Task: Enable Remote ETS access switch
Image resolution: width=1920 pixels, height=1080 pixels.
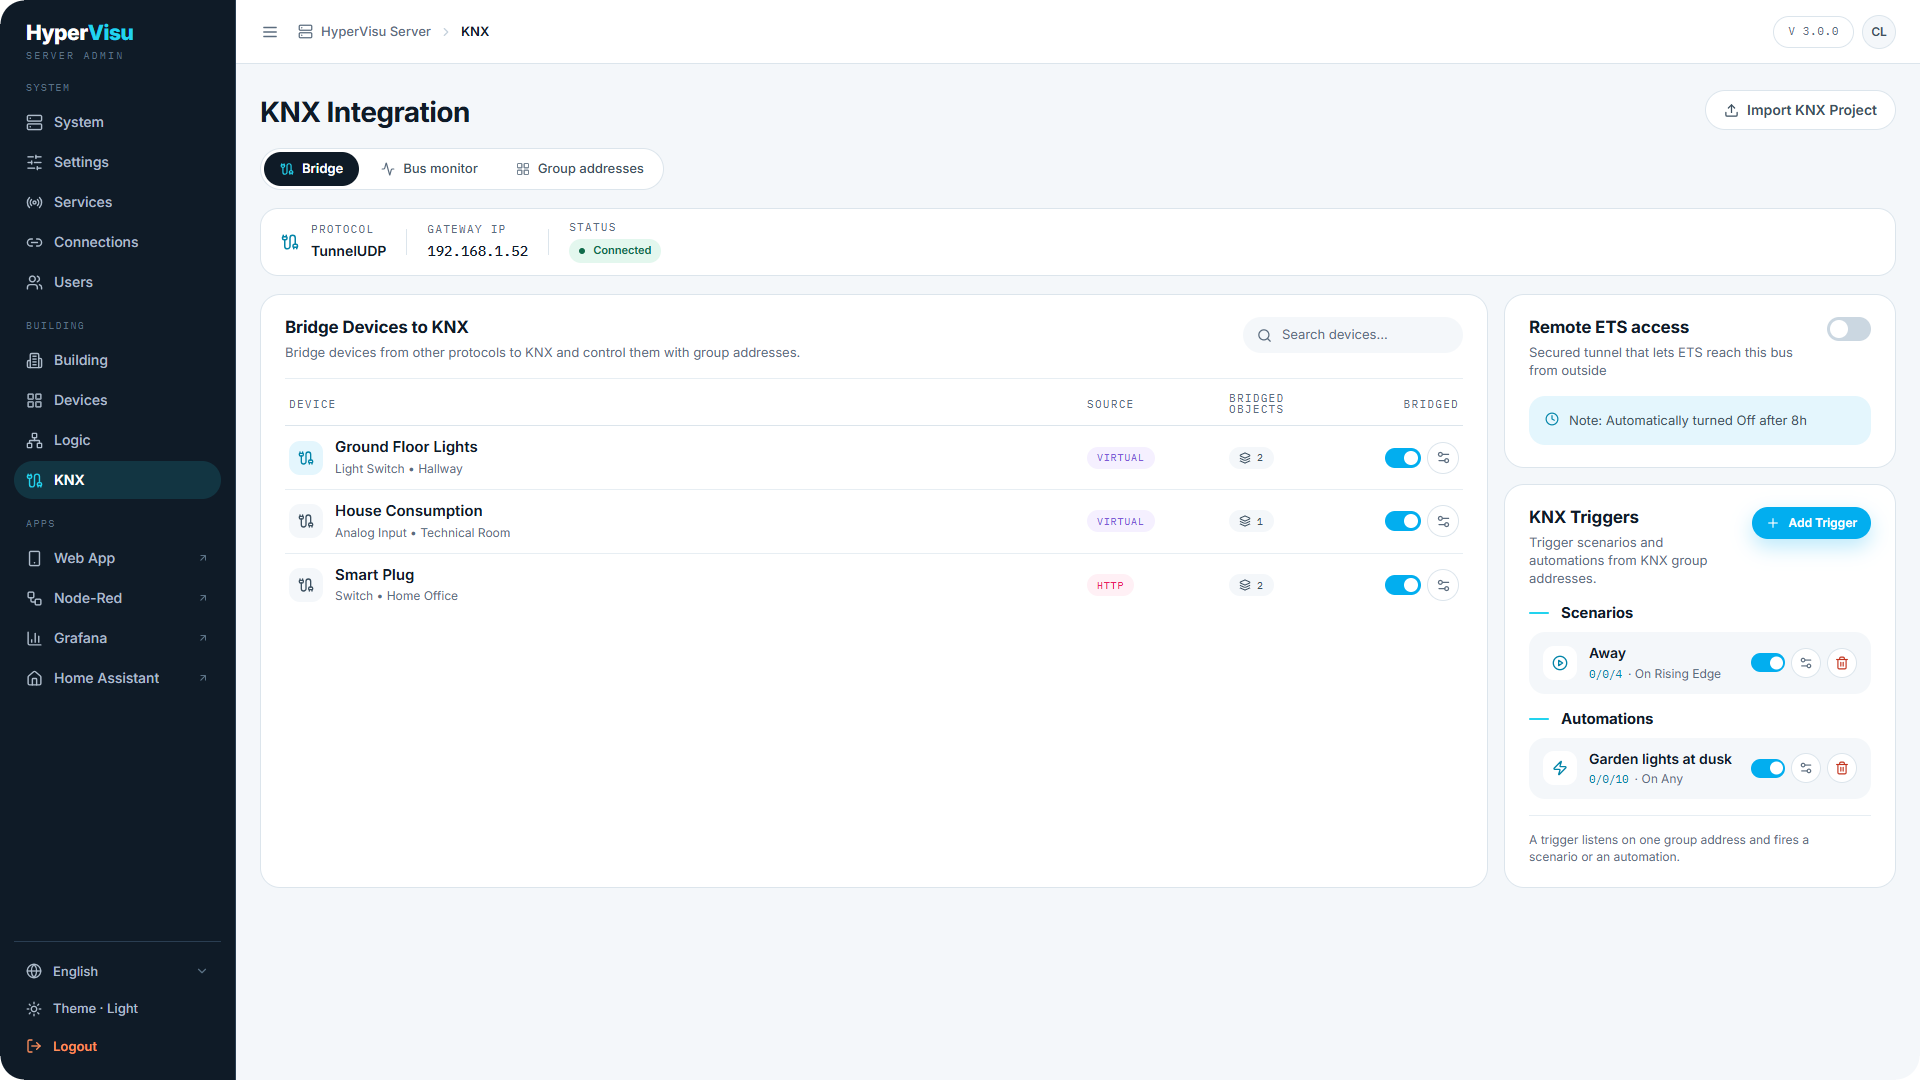Action: click(1848, 329)
